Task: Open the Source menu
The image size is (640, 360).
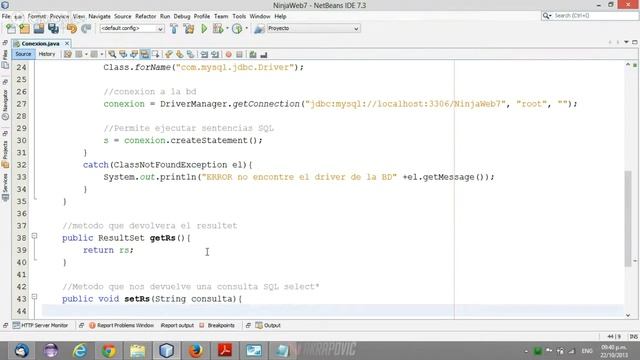Action: (122, 16)
